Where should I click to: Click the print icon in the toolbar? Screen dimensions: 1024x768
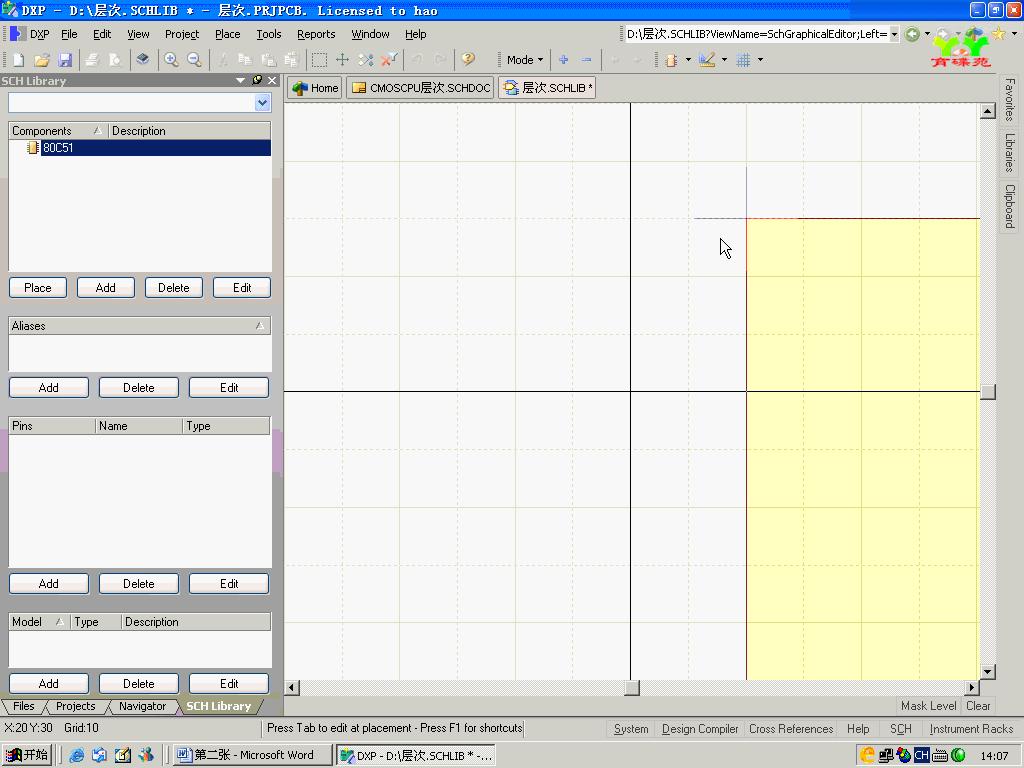click(92, 60)
